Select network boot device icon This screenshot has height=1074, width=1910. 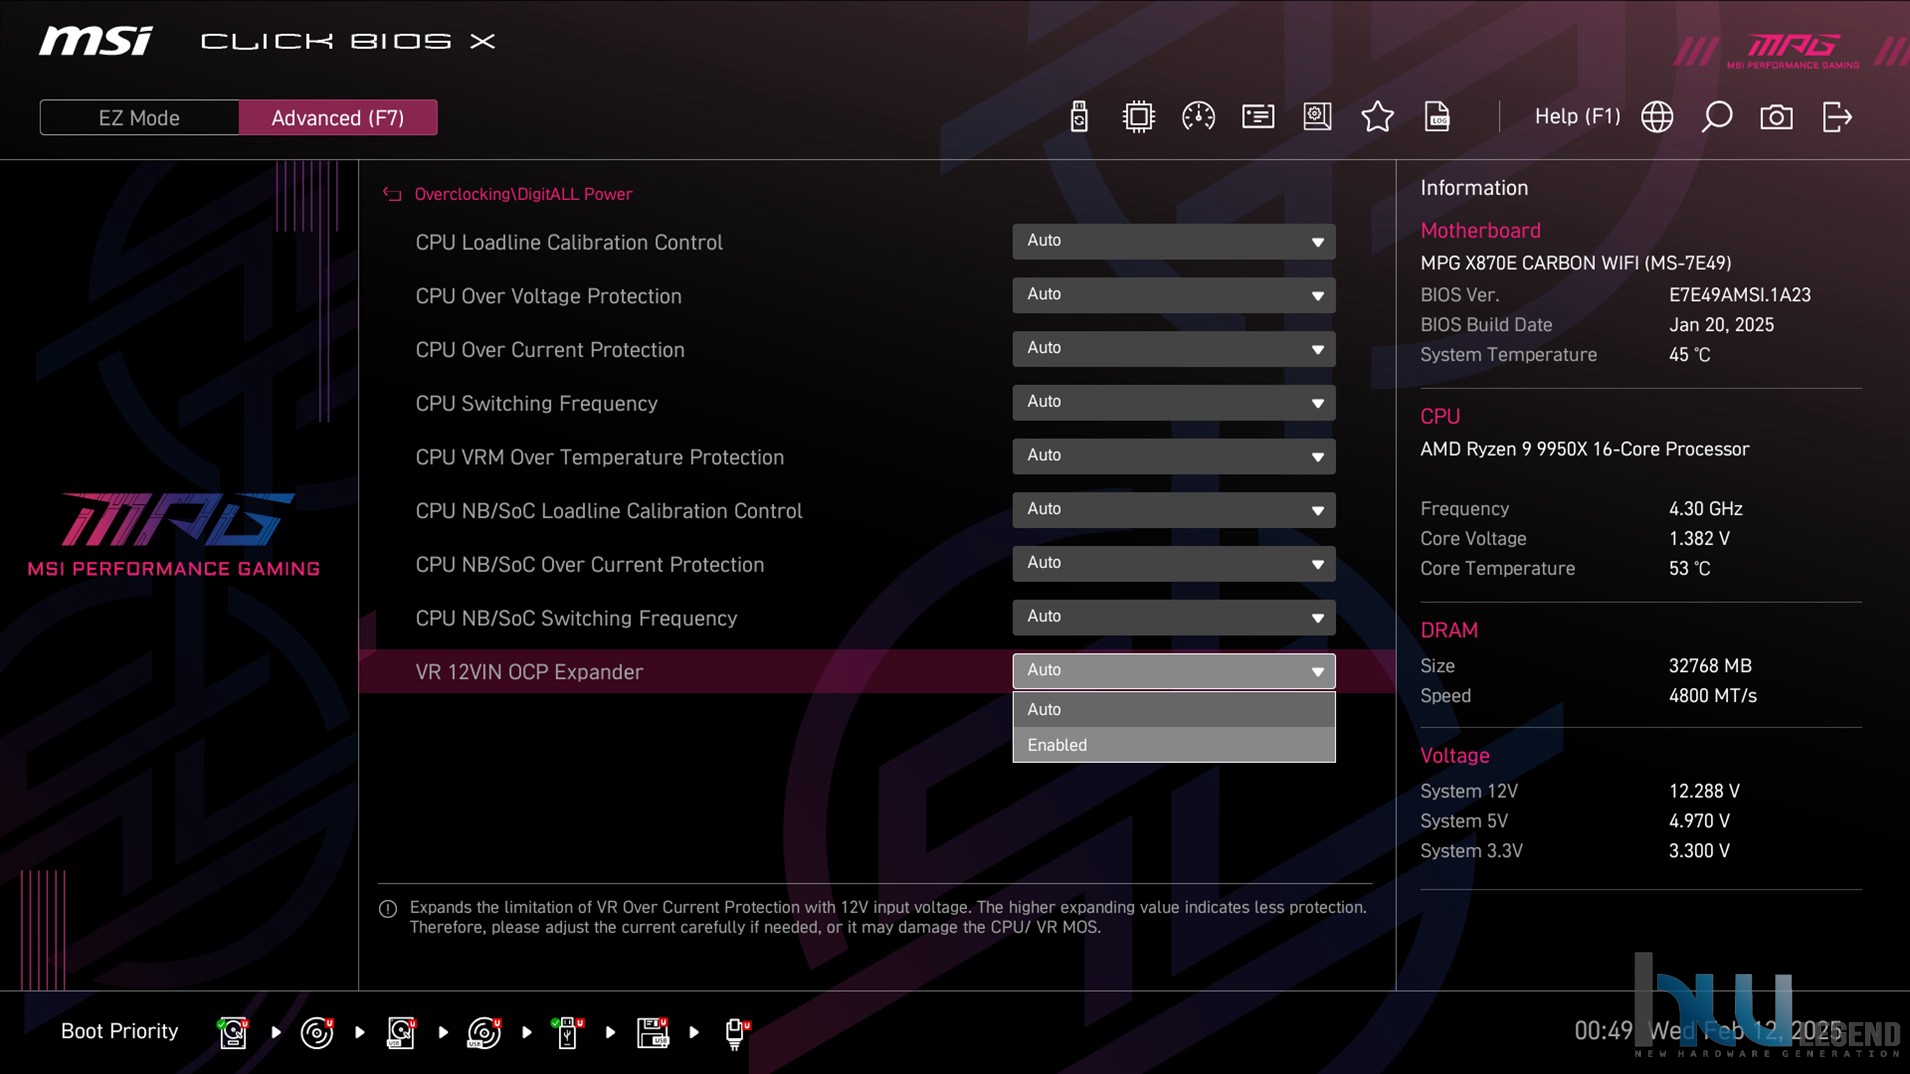pos(736,1032)
